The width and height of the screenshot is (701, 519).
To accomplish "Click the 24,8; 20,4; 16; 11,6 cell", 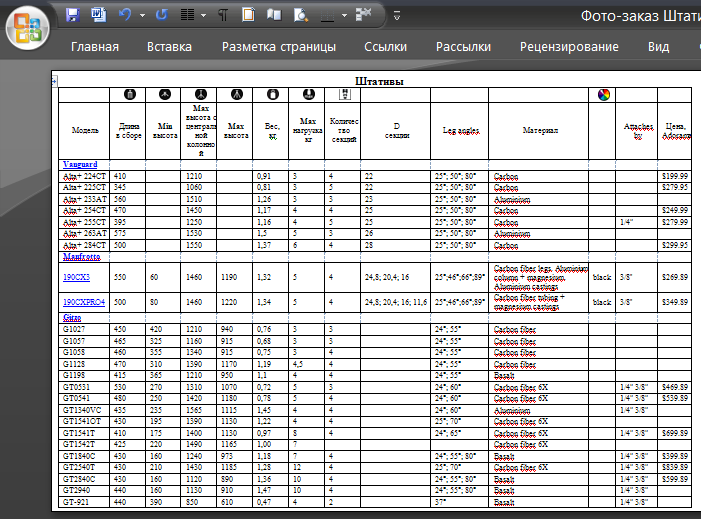I will pos(396,302).
